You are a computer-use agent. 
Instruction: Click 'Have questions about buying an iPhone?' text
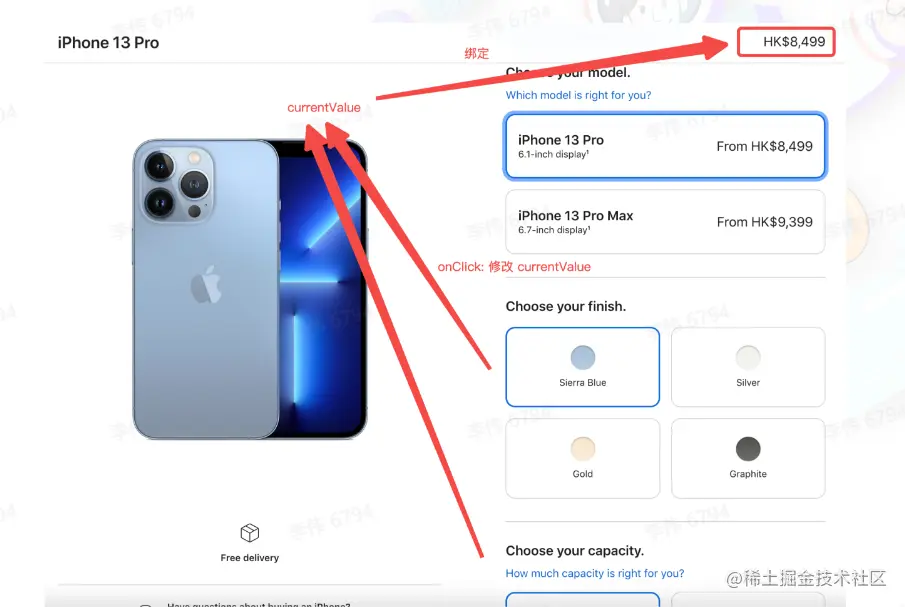[x=259, y=604]
